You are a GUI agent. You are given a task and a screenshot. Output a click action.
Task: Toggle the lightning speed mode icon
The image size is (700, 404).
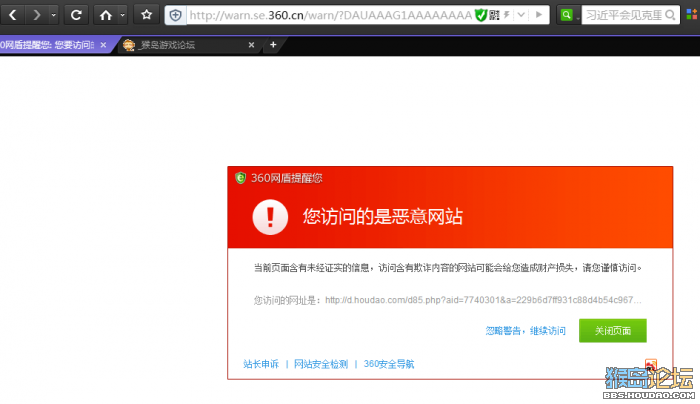click(507, 15)
